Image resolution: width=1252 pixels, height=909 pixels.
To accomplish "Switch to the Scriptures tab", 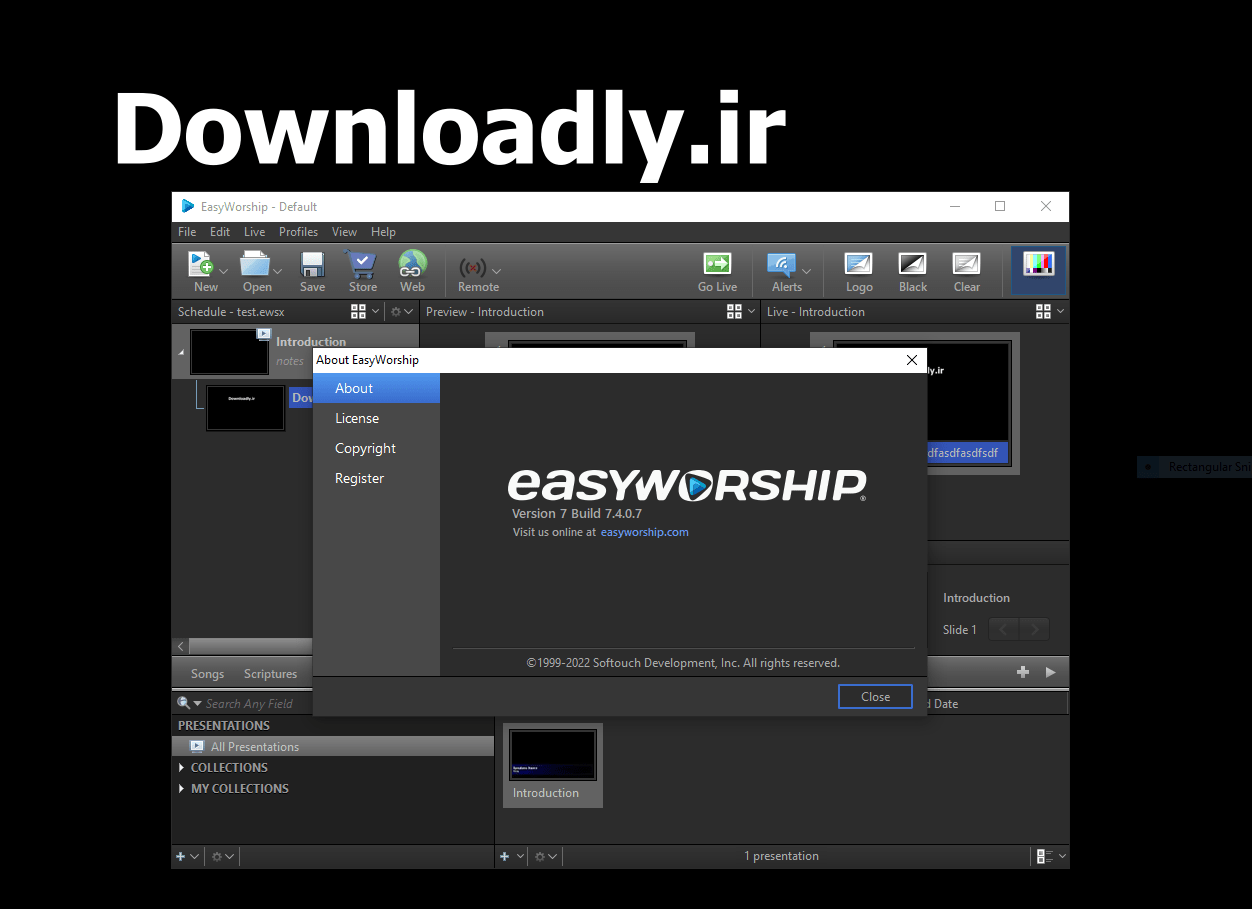I will 270,674.
